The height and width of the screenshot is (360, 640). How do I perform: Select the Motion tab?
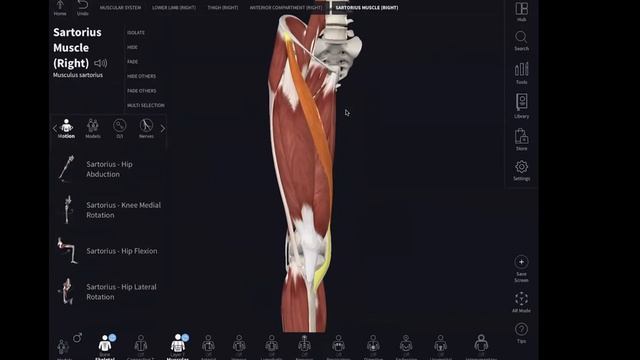tap(66, 129)
